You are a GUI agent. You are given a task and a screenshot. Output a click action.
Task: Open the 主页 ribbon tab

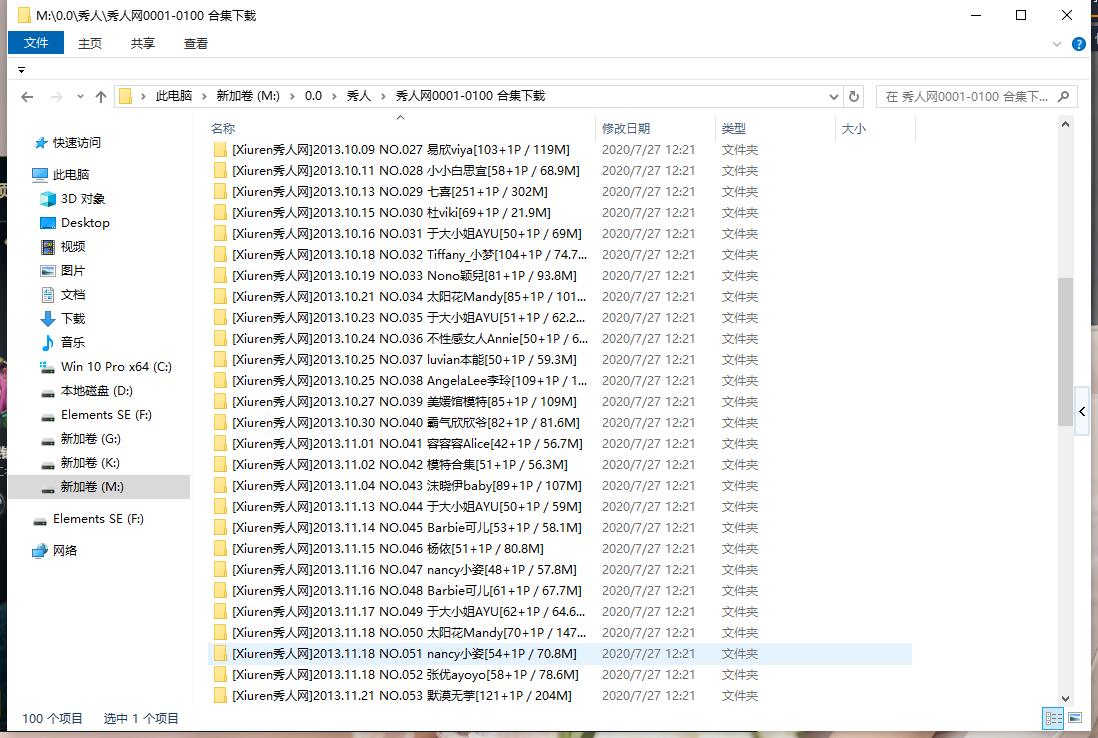pos(90,43)
